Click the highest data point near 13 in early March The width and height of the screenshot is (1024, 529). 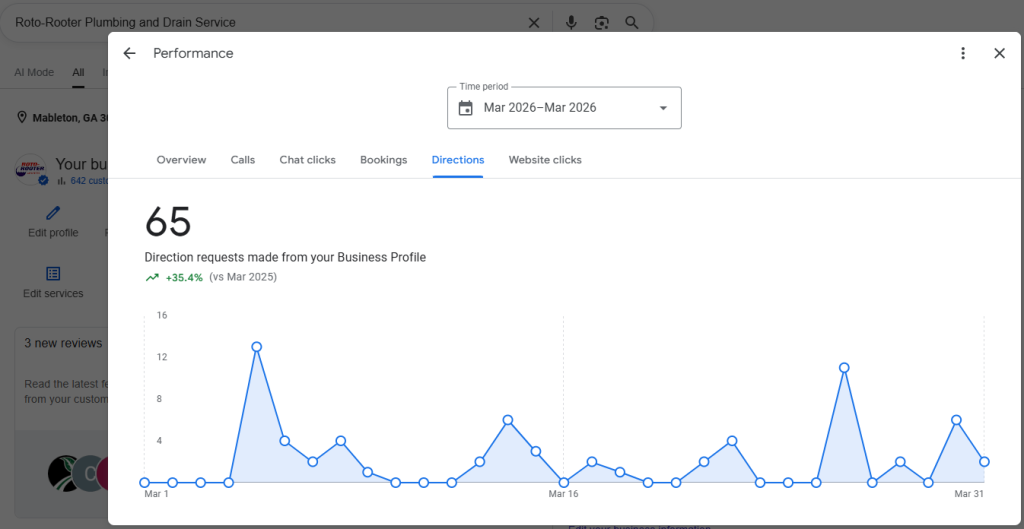pyautogui.click(x=257, y=347)
